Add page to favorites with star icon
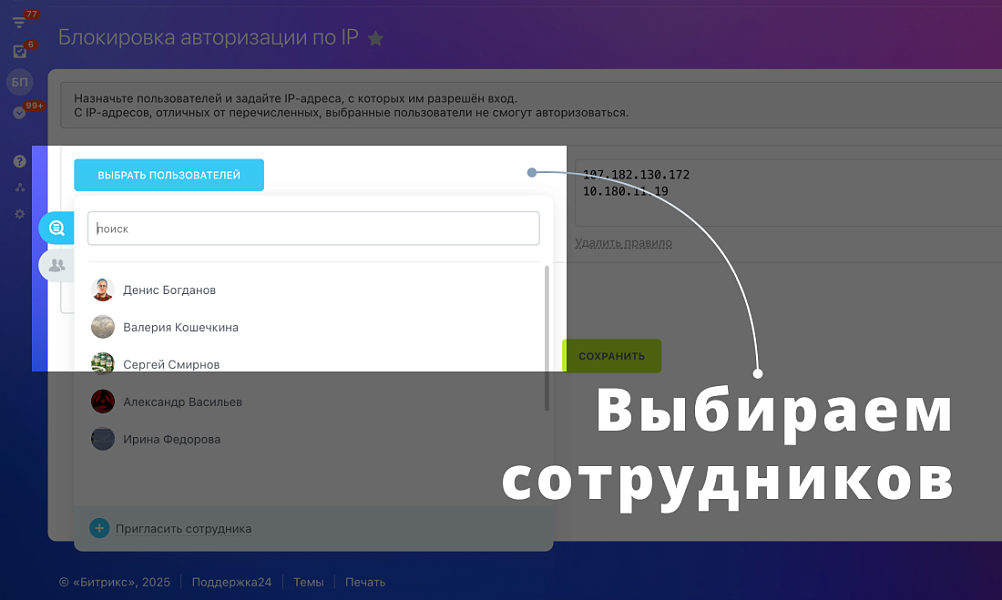The image size is (1002, 600). [376, 39]
